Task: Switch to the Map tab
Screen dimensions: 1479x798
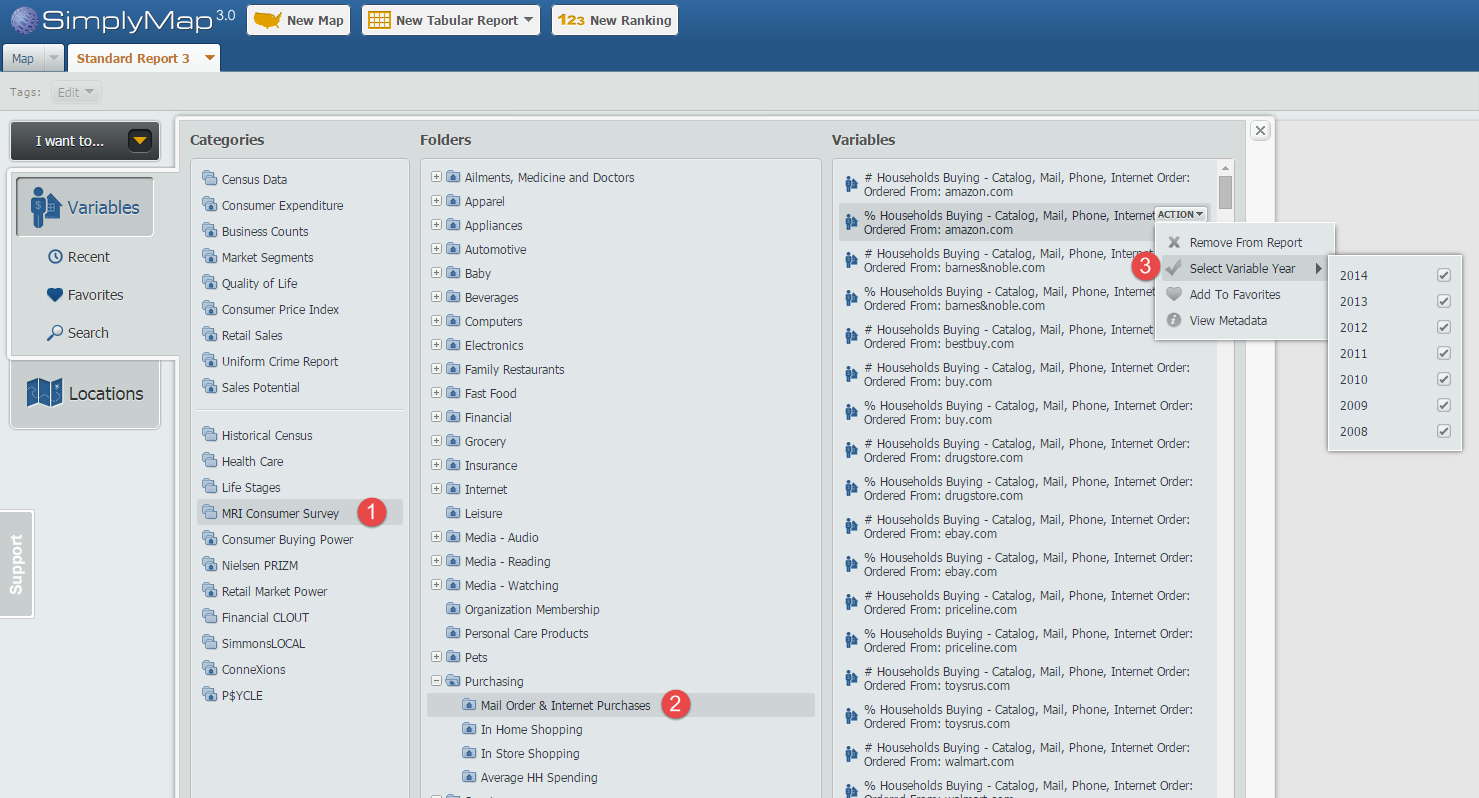Action: [x=23, y=58]
